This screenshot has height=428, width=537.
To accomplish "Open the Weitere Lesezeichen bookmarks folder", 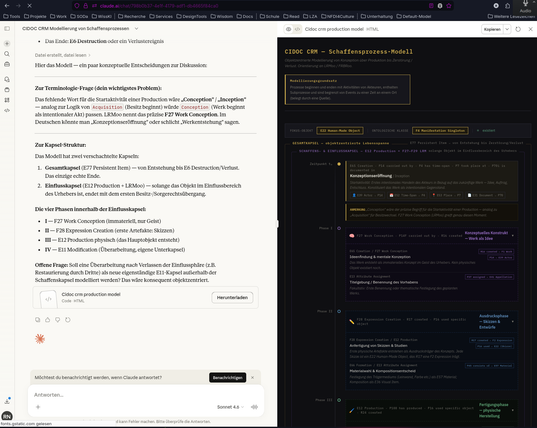I will tap(512, 16).
